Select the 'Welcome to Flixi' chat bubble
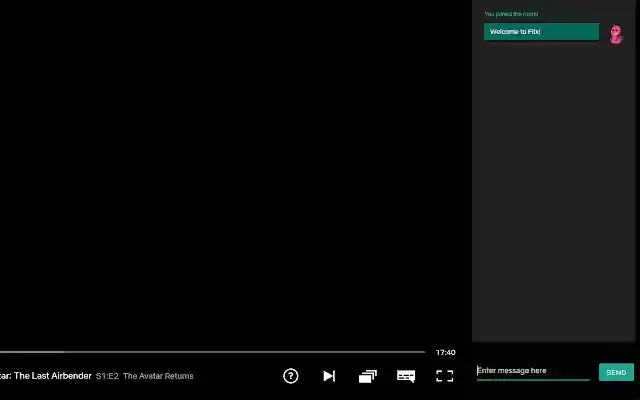Viewport: 640px width, 400px height. click(x=541, y=32)
